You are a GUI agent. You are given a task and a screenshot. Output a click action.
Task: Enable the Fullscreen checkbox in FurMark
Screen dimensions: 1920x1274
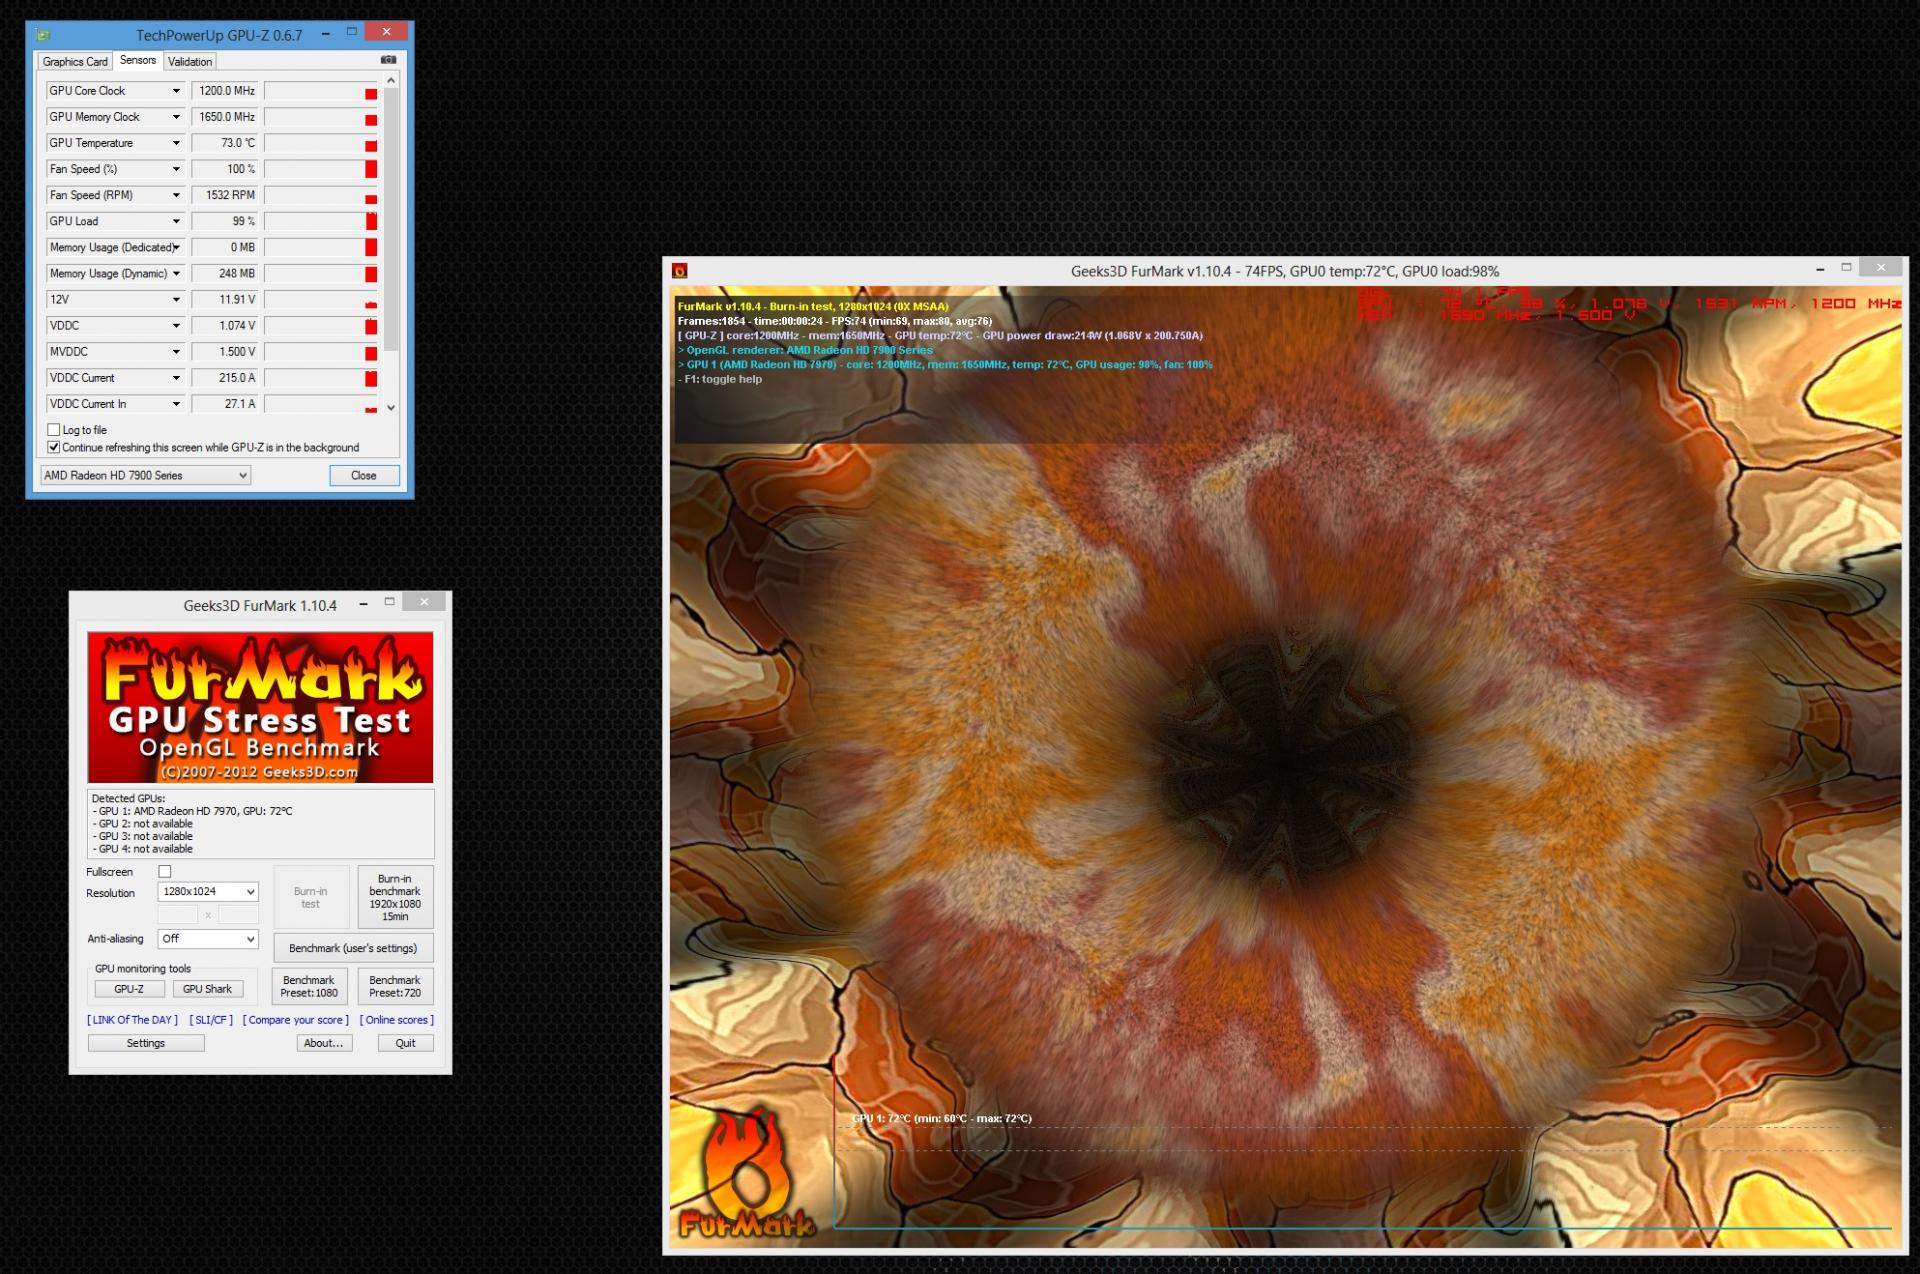coord(165,872)
